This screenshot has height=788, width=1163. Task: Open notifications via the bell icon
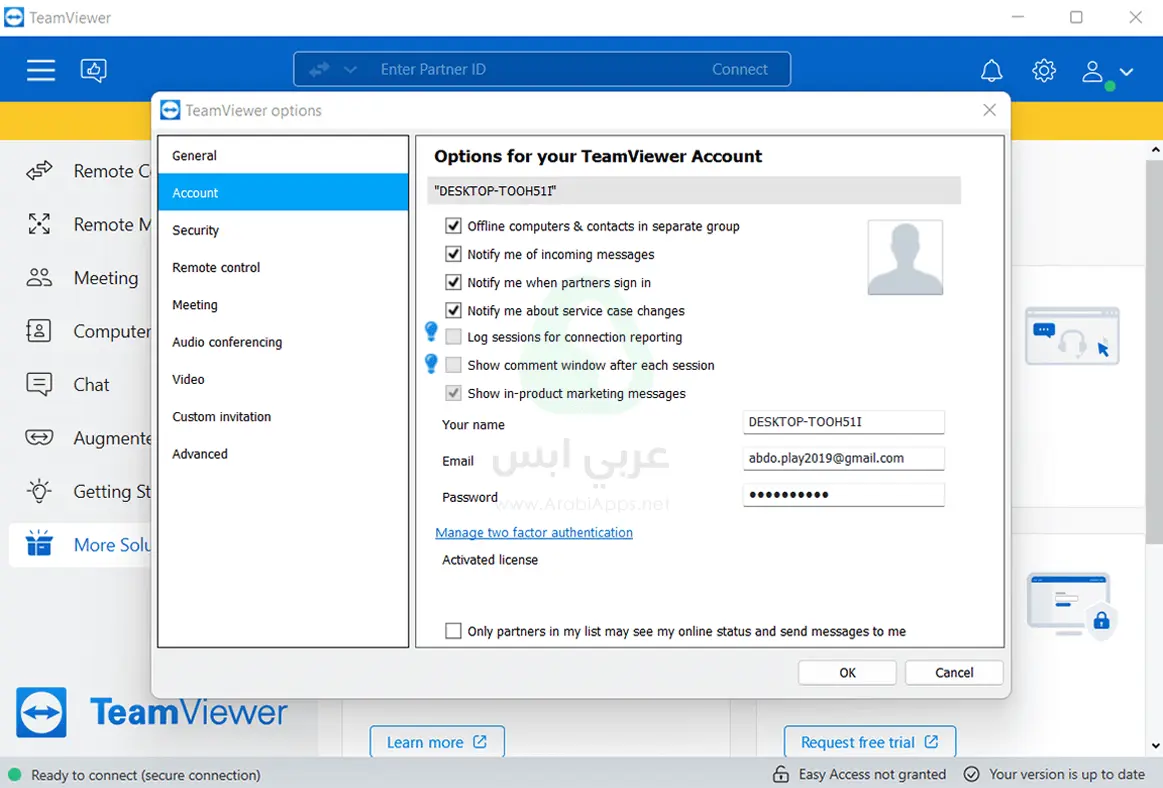[x=991, y=69]
